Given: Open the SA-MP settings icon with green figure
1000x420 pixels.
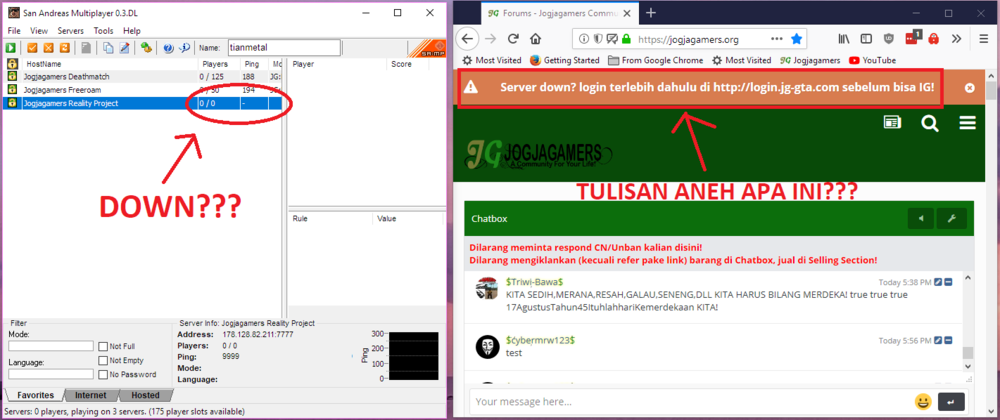Looking at the screenshot, I should pos(146,48).
